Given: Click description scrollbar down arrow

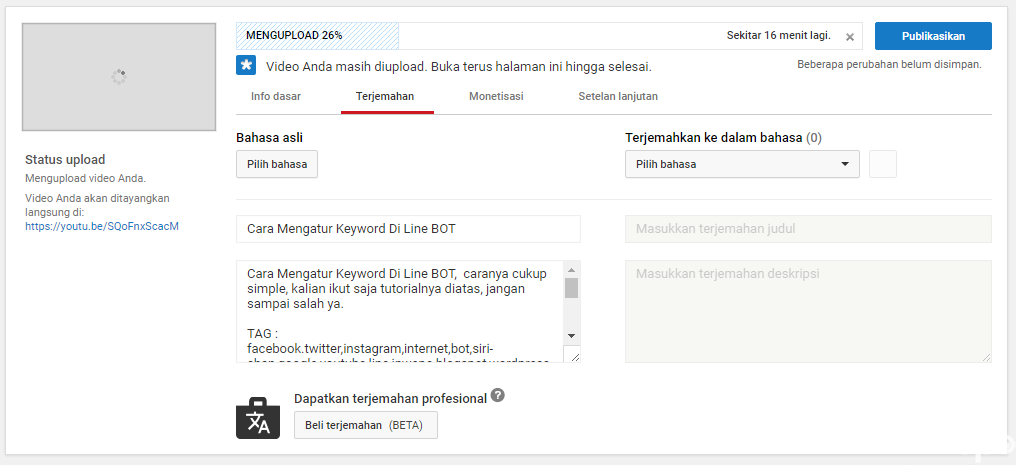Looking at the screenshot, I should pyautogui.click(x=571, y=335).
